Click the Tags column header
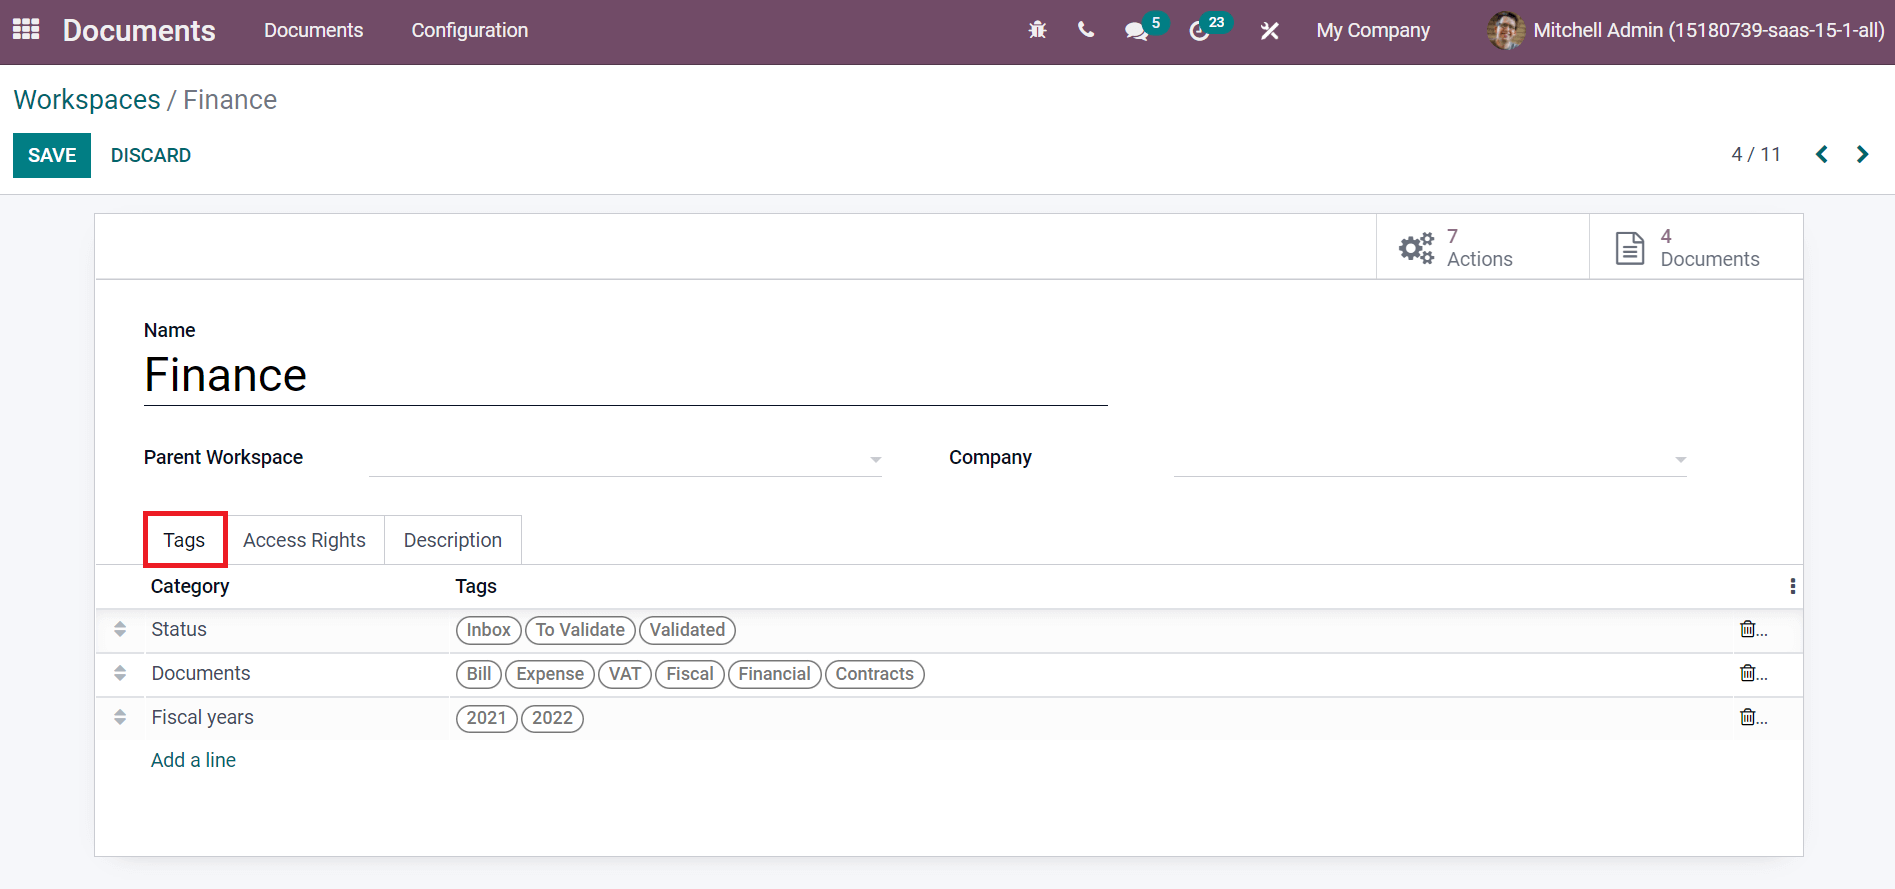The image size is (1895, 889). pos(476,586)
